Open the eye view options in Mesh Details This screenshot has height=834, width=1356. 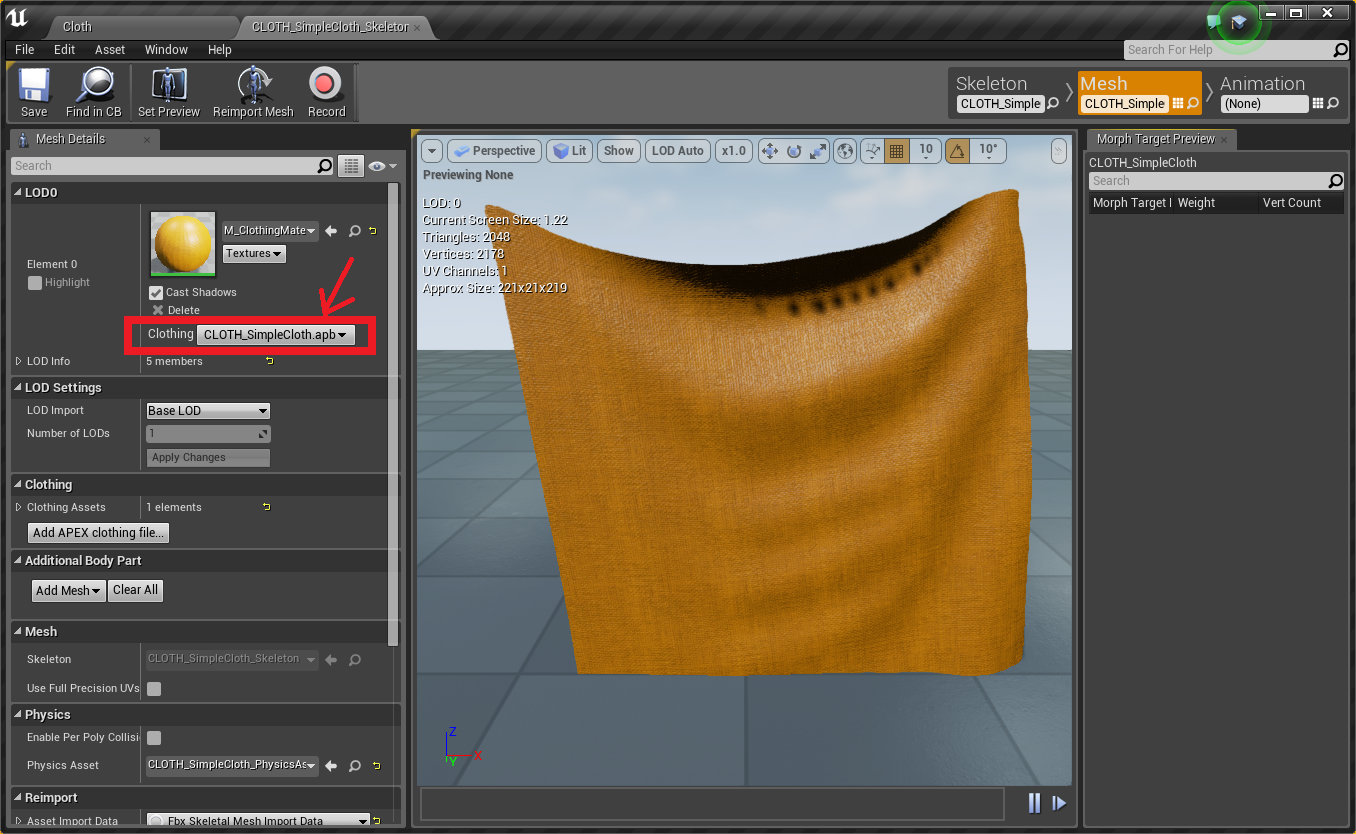[x=382, y=166]
